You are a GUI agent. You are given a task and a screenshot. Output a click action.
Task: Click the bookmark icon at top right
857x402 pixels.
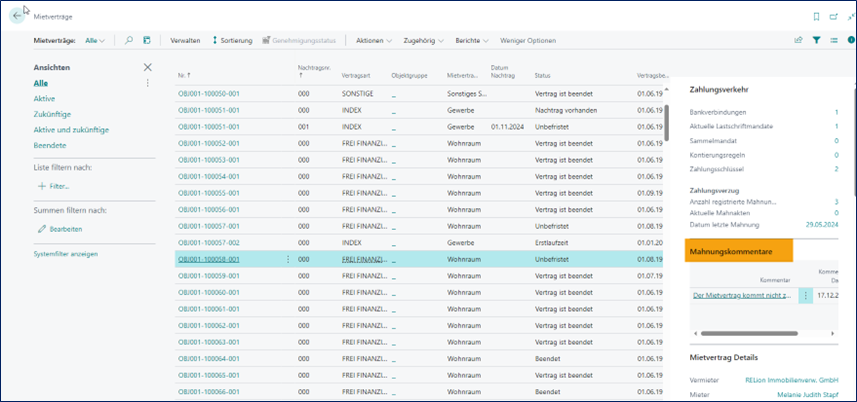pyautogui.click(x=816, y=16)
